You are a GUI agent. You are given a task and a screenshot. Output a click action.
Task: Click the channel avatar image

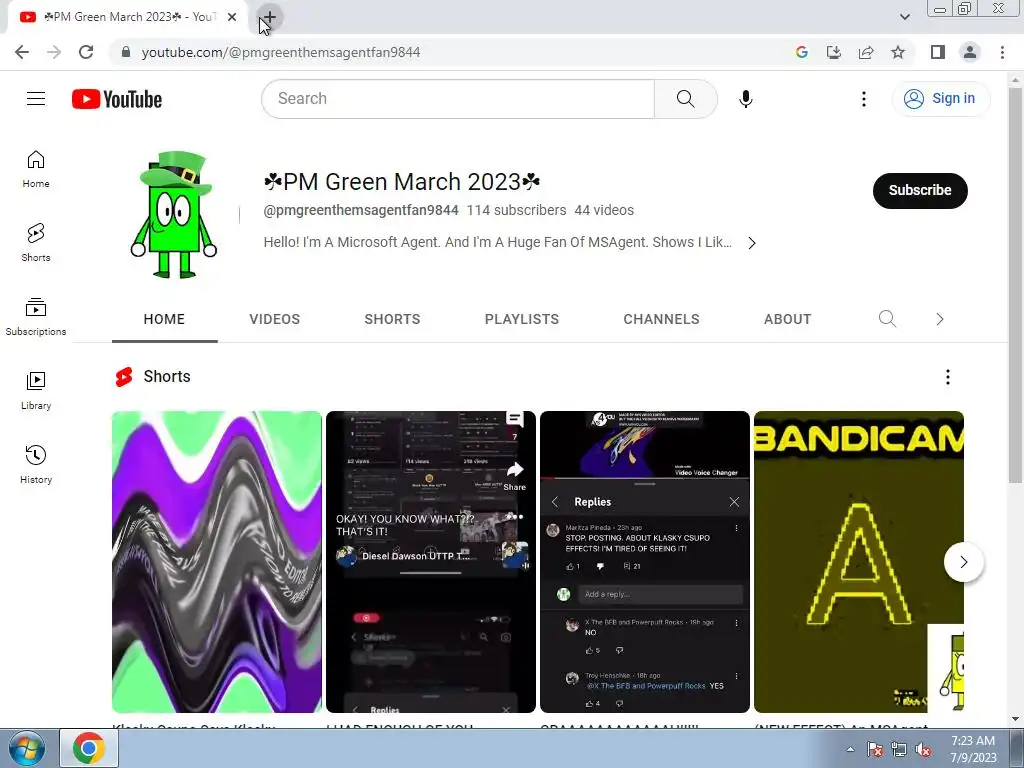174,215
